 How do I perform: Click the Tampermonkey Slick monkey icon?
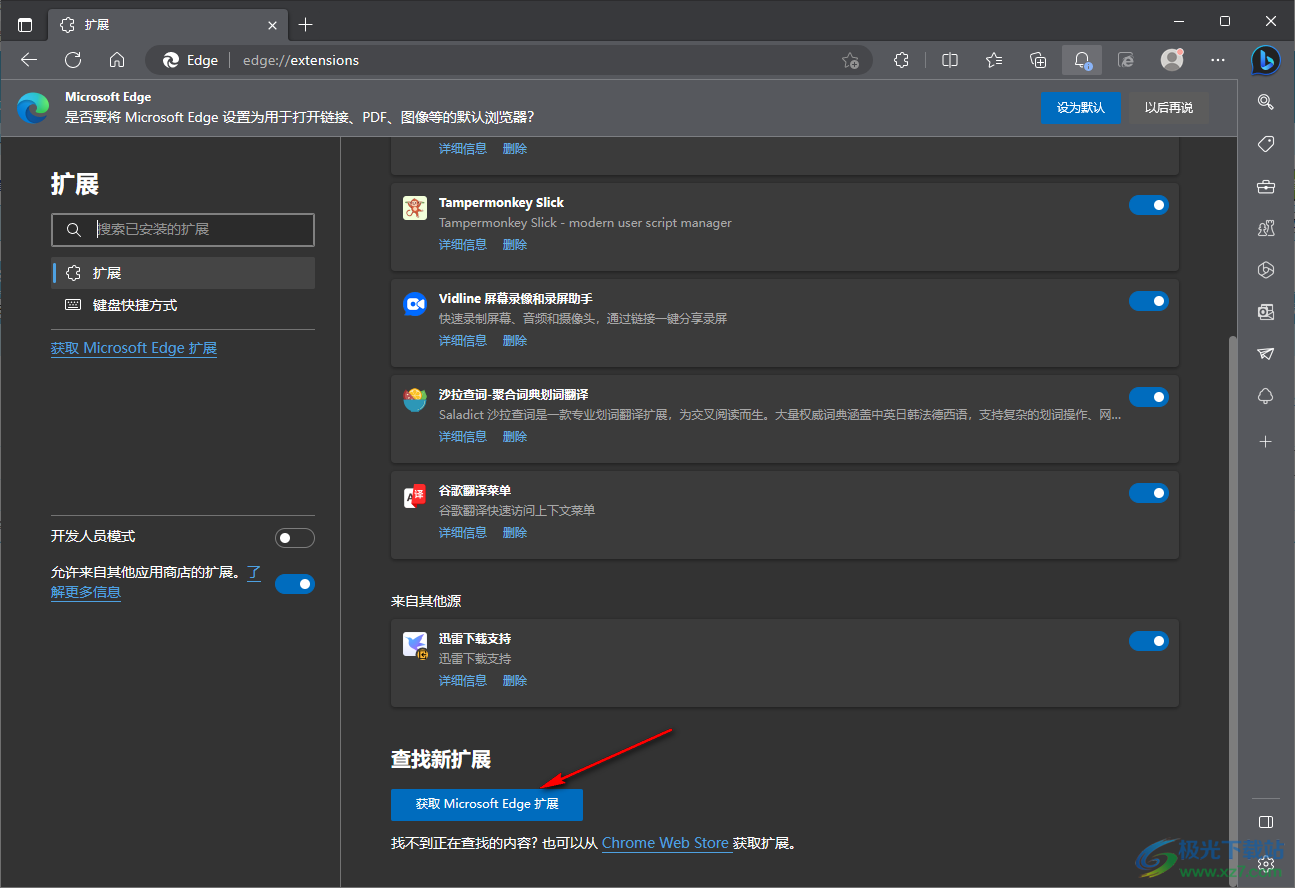[415, 207]
